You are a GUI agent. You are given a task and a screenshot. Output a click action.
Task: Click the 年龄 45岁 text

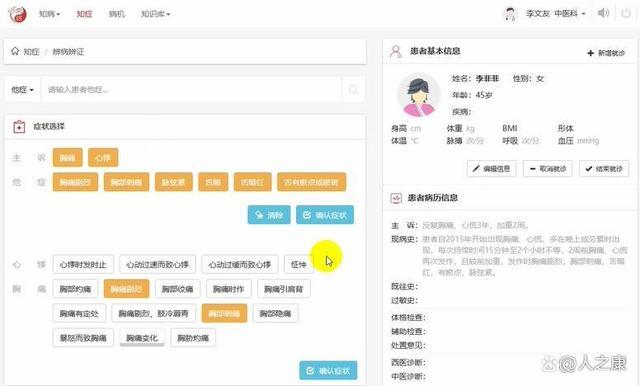click(472, 95)
